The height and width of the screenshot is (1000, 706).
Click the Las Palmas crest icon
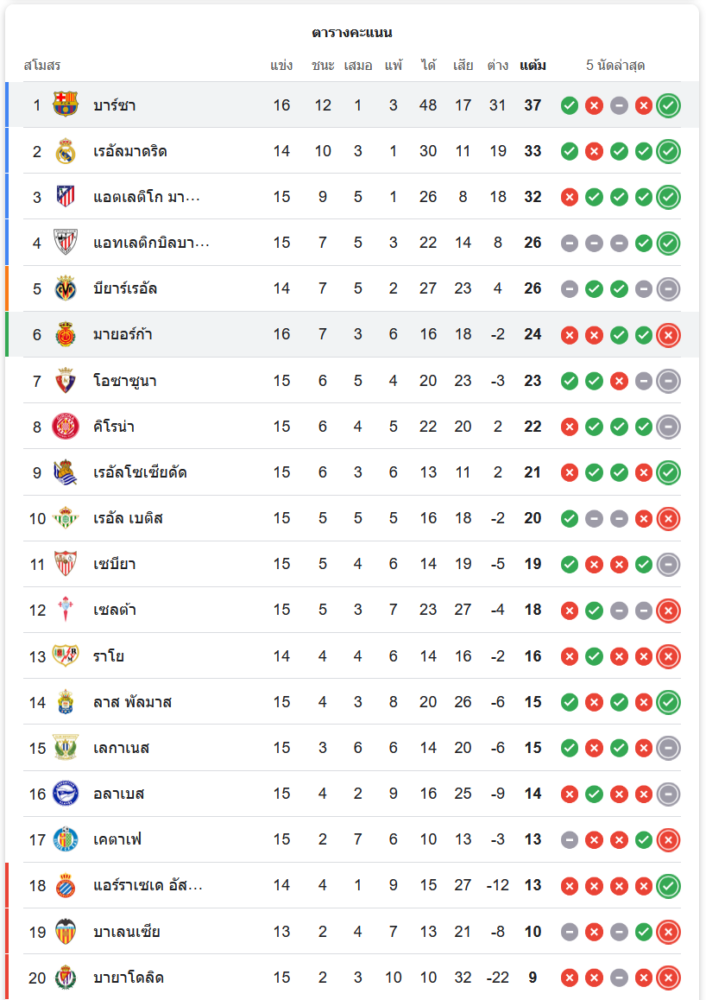pos(65,701)
